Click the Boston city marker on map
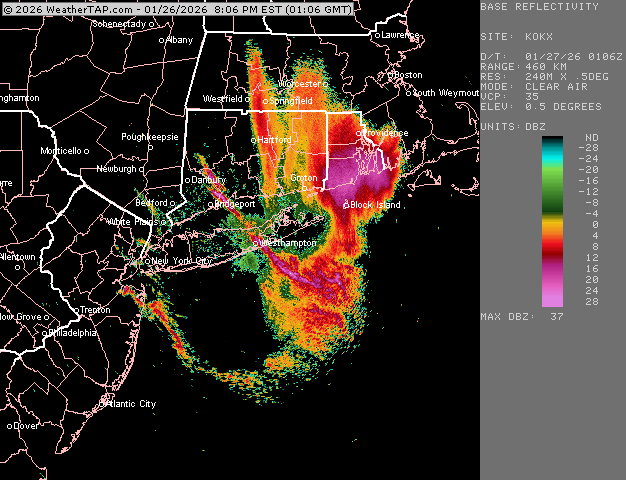 pyautogui.click(x=393, y=75)
